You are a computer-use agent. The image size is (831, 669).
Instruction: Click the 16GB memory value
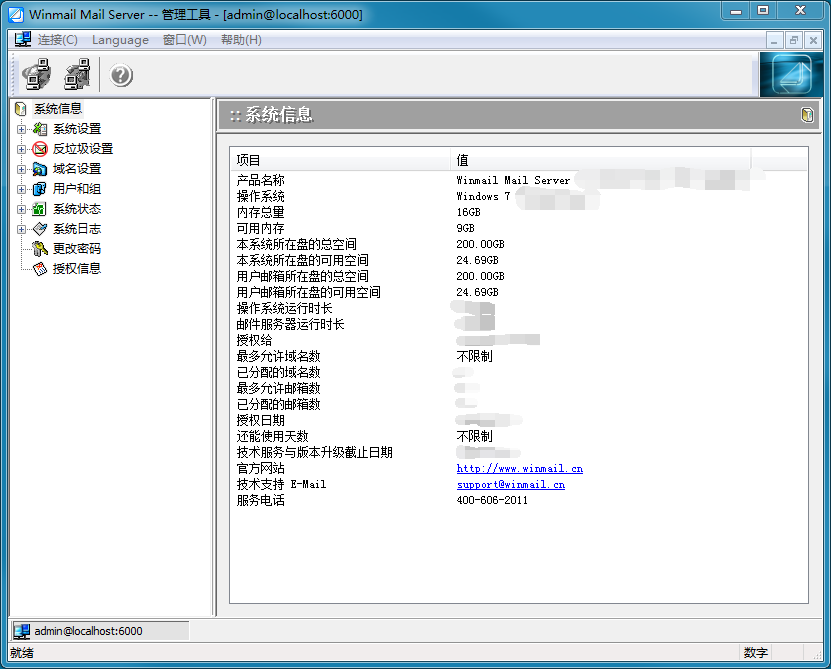468,213
